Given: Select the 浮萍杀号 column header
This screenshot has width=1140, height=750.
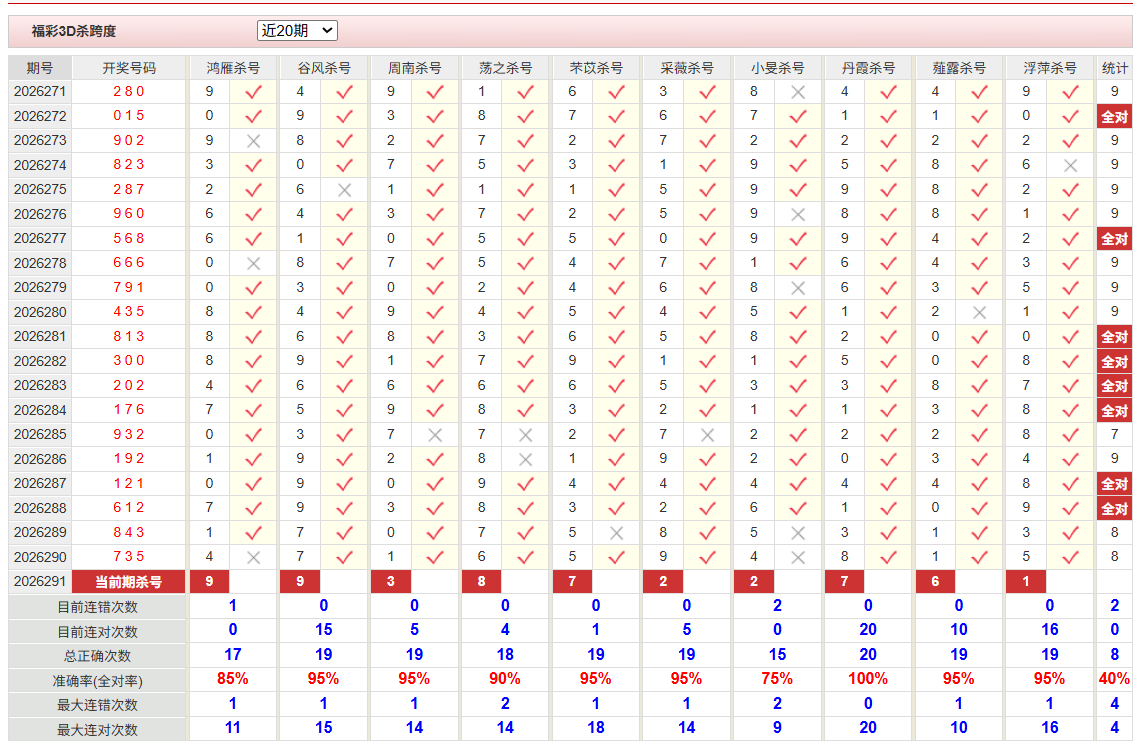Looking at the screenshot, I should [x=1049, y=68].
